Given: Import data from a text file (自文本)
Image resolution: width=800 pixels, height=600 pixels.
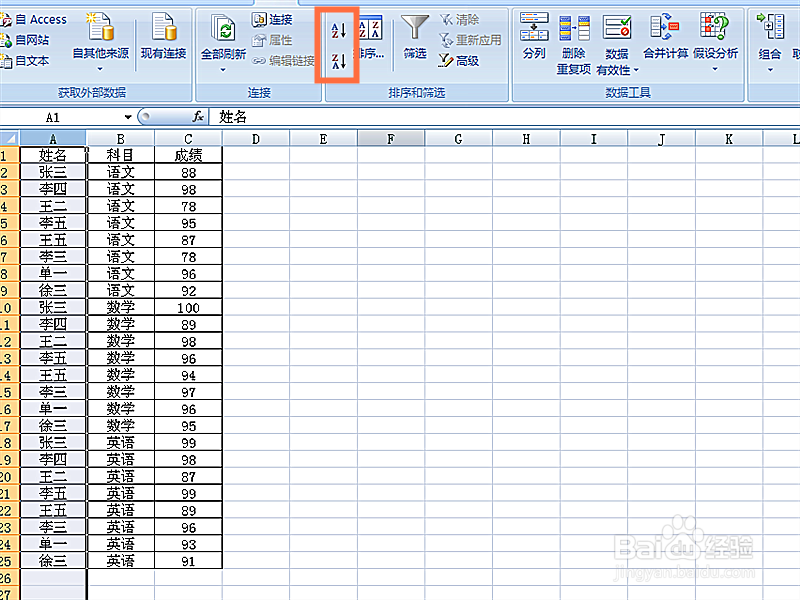Looking at the screenshot, I should click(x=26, y=61).
